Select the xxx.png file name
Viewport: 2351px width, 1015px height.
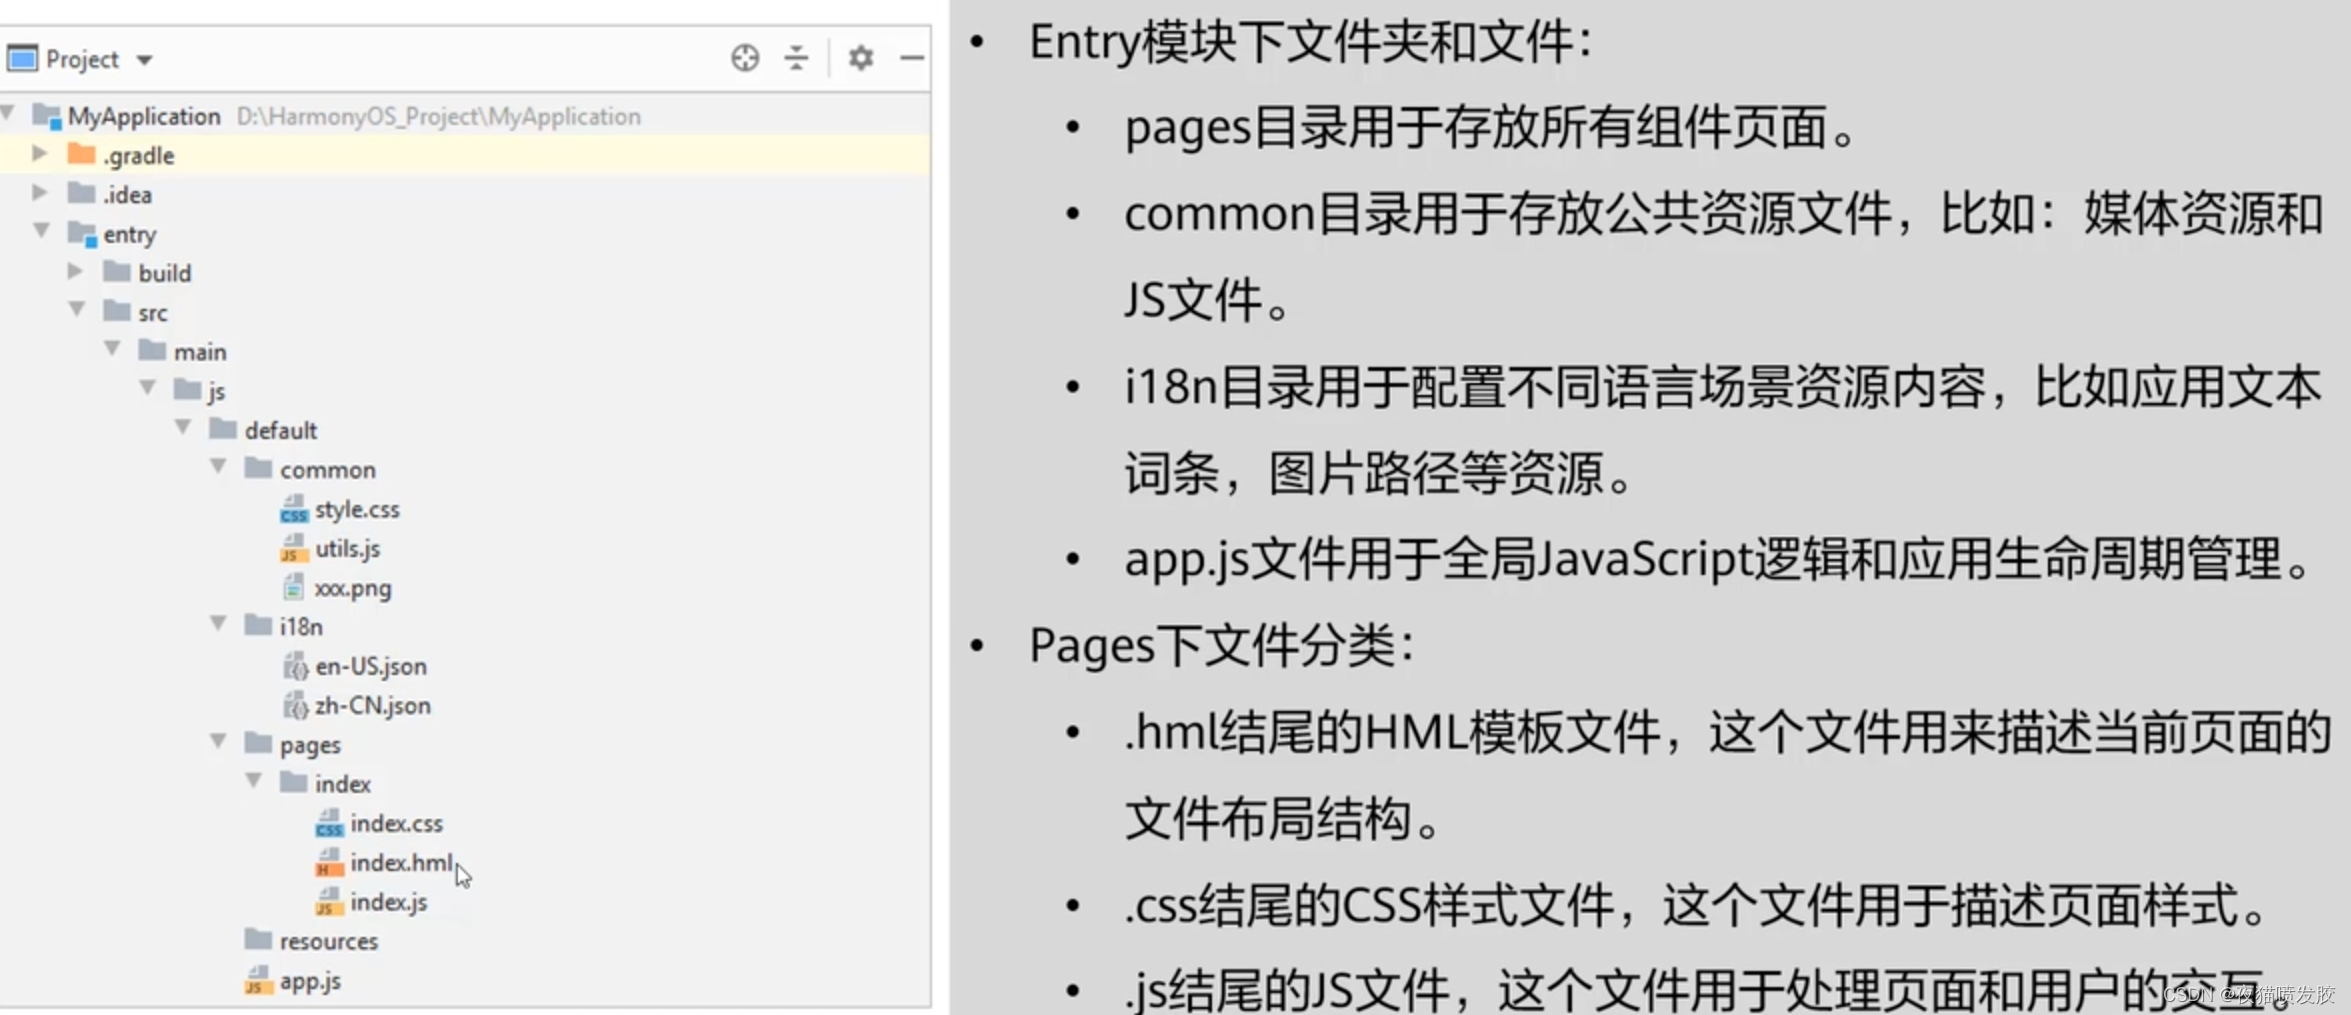(353, 589)
